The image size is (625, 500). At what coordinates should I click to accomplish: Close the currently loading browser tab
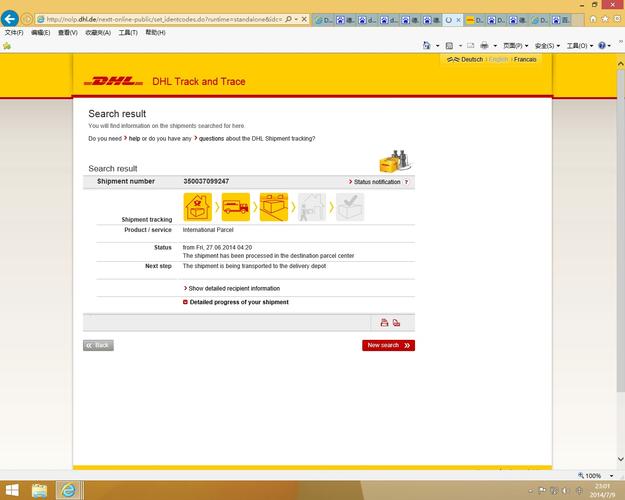pyautogui.click(x=458, y=20)
